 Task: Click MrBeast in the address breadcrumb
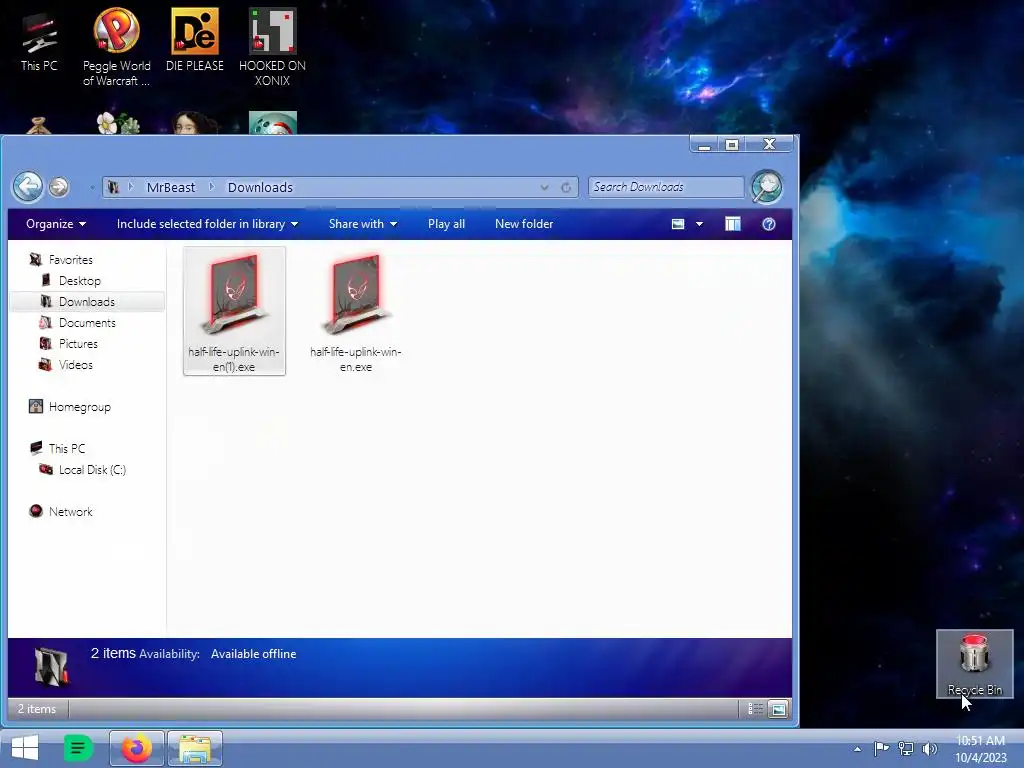click(170, 187)
